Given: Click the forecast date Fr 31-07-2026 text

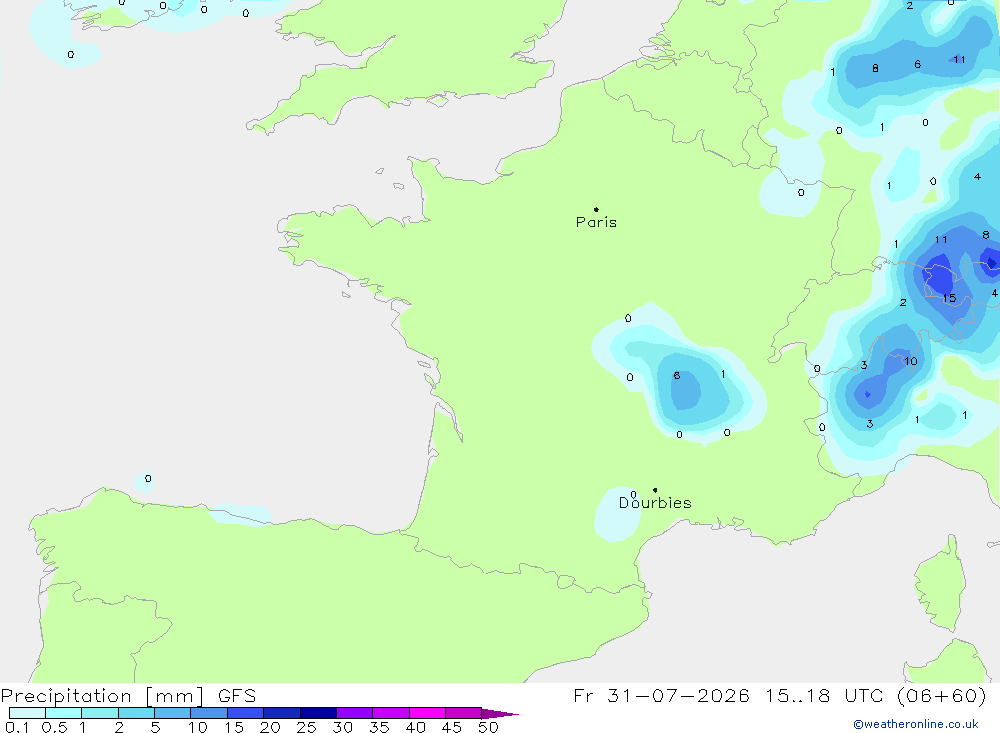Looking at the screenshot, I should tap(661, 695).
